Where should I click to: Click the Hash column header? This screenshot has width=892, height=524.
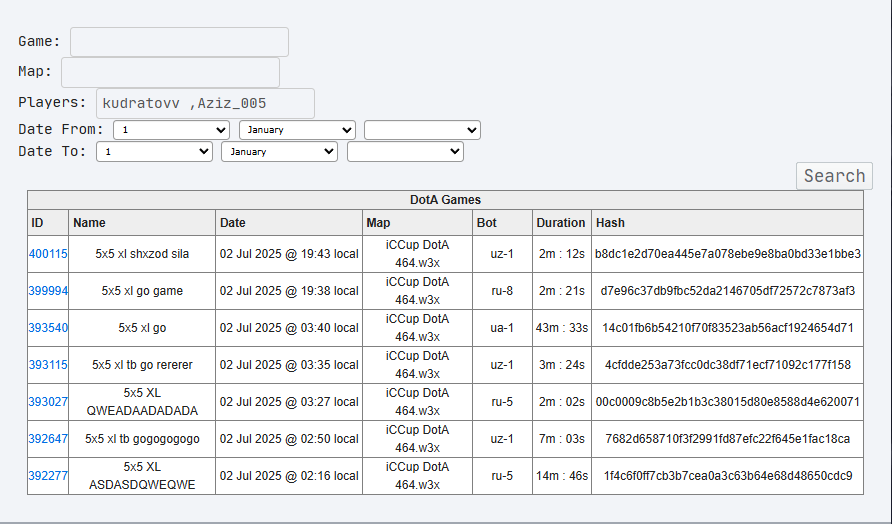pos(728,223)
